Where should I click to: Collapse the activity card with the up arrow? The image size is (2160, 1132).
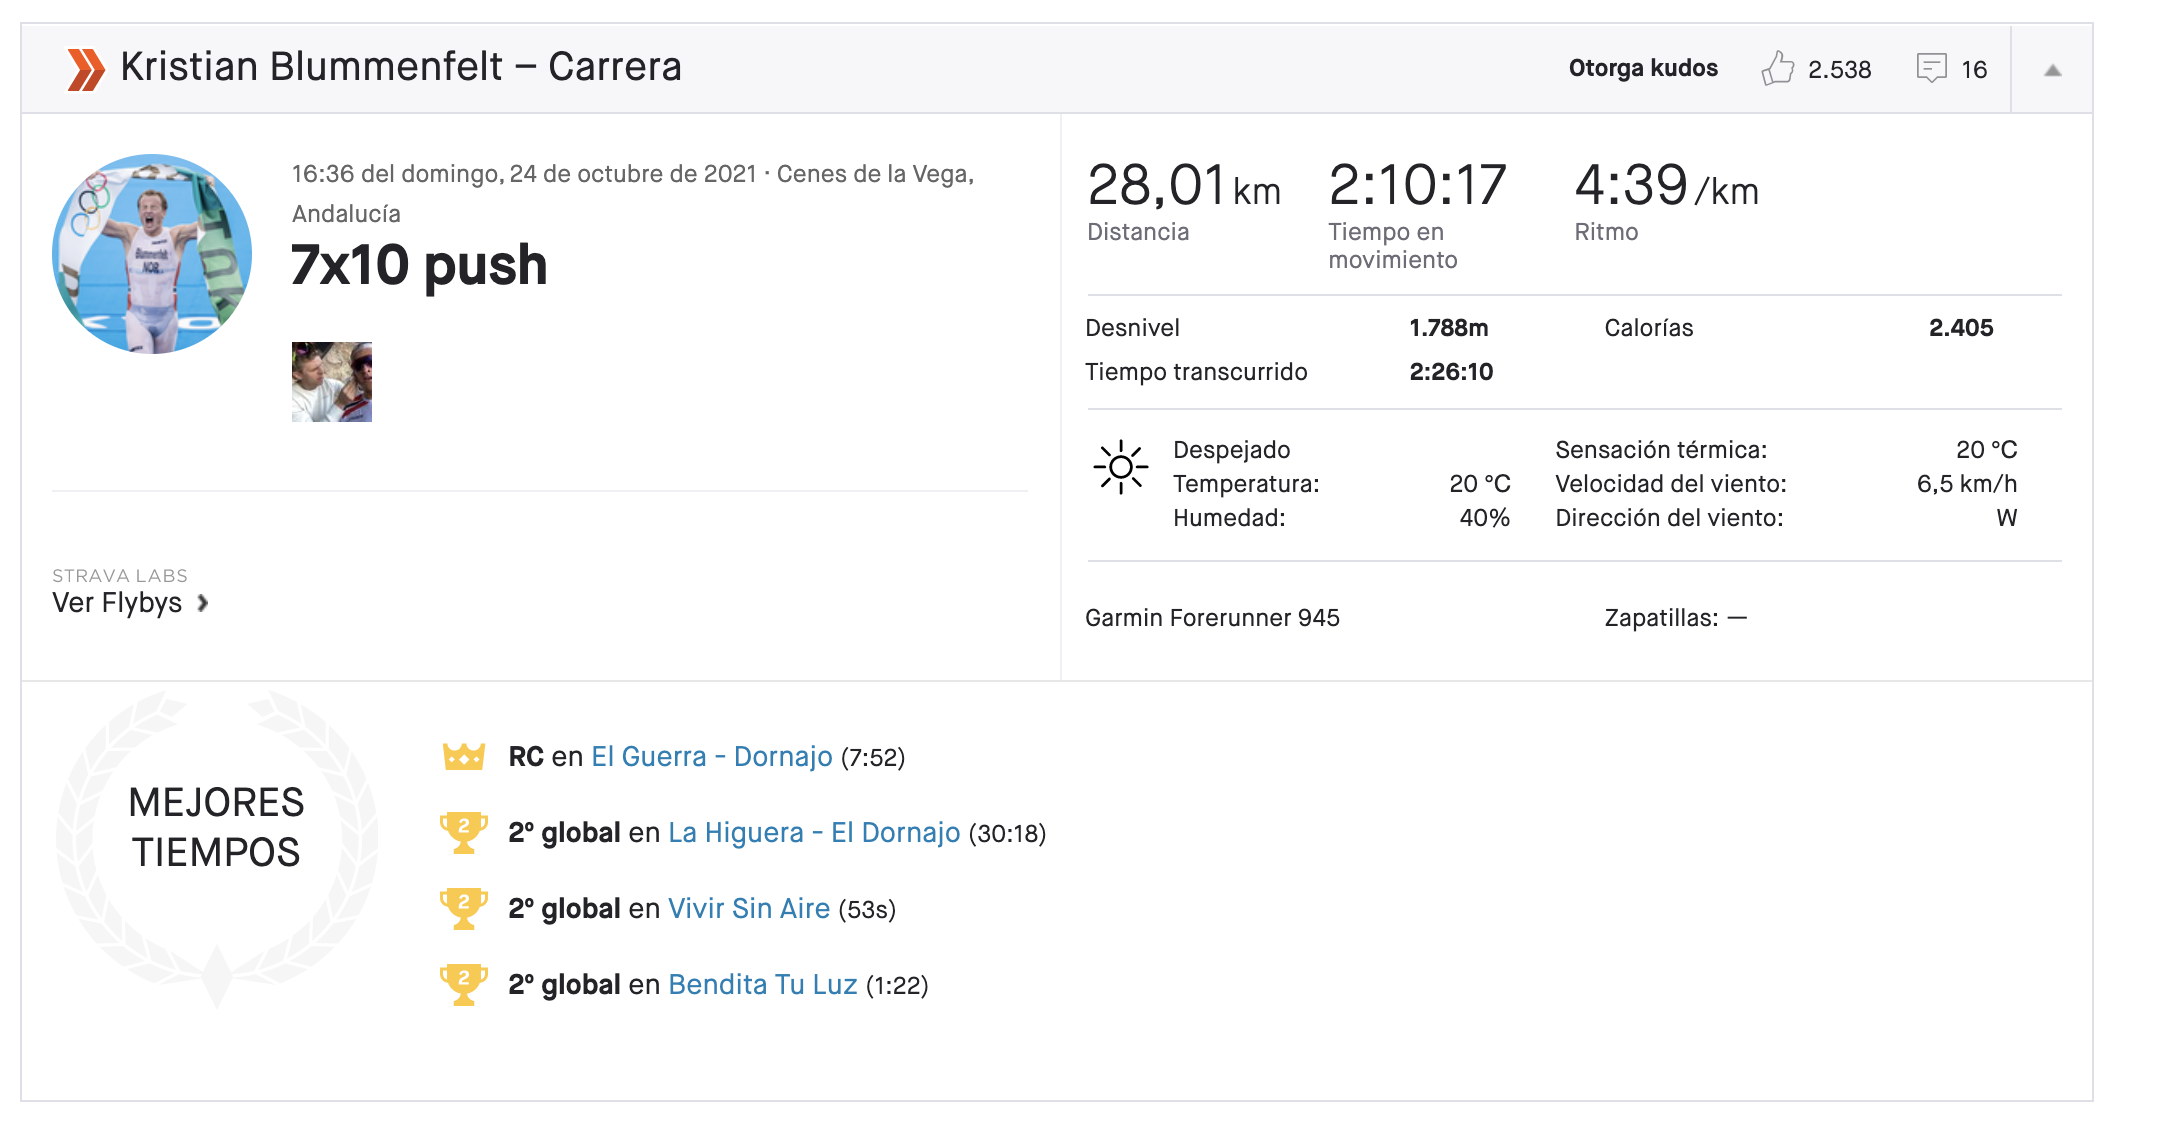tap(2052, 70)
